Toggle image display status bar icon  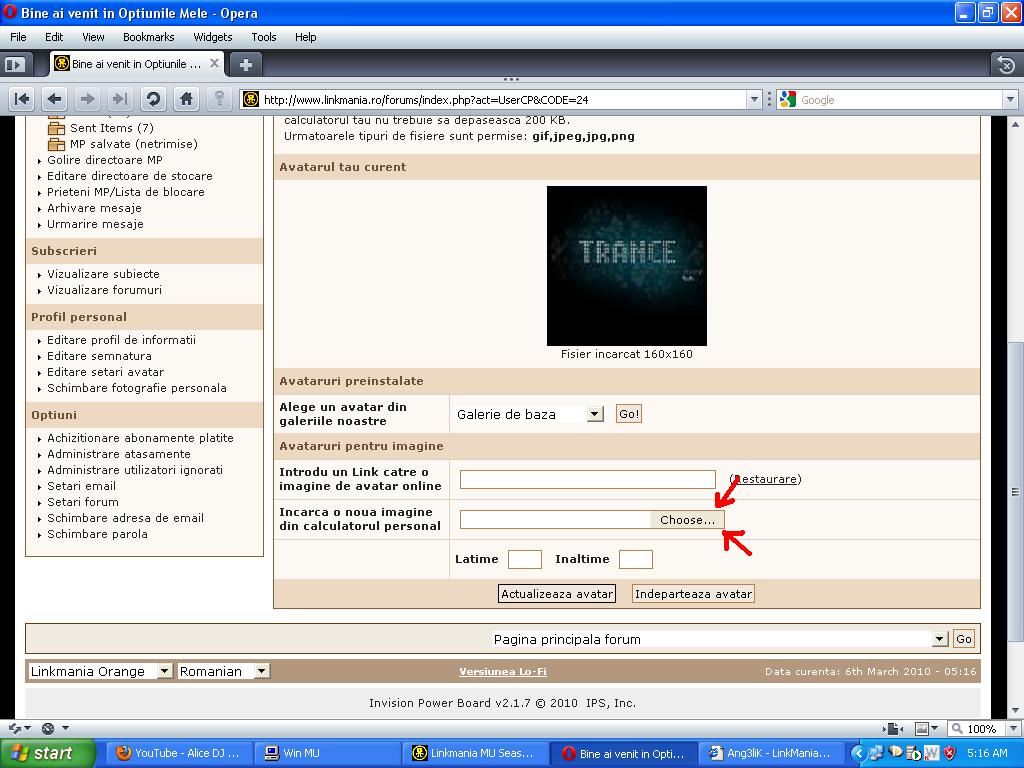(x=921, y=728)
